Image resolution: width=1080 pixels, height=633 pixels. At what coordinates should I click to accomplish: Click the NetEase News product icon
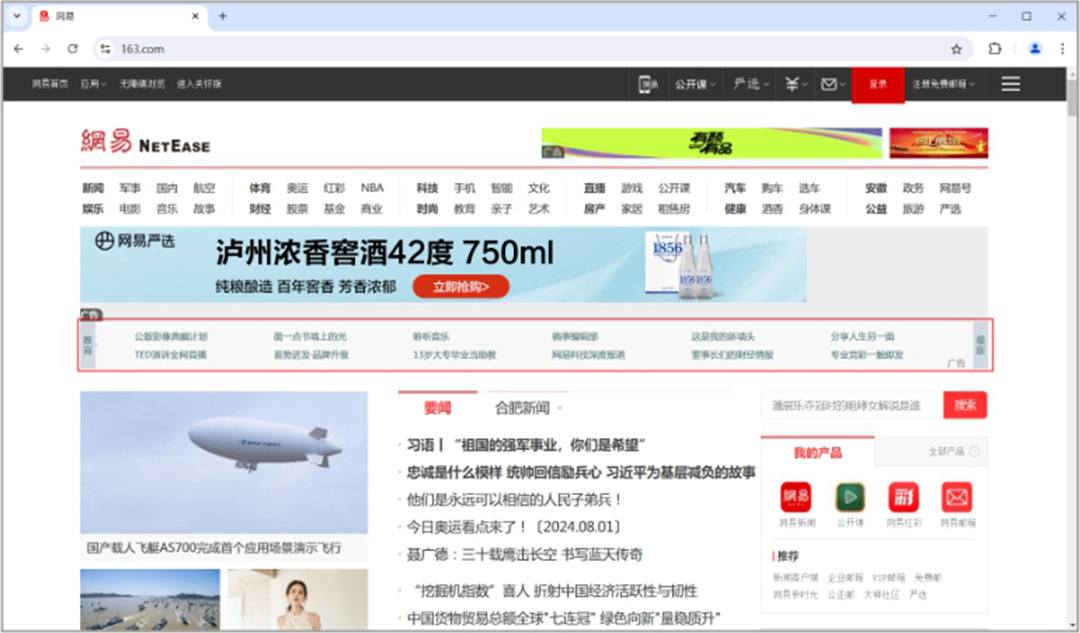point(797,497)
